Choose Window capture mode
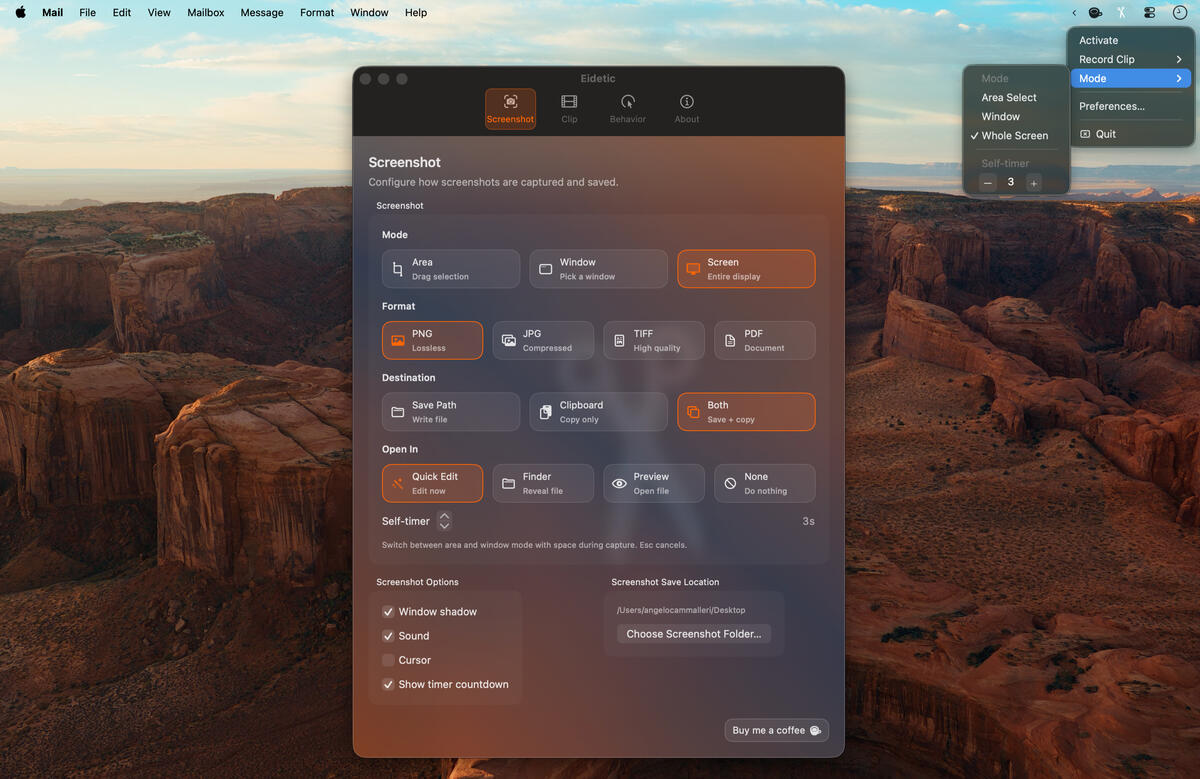Viewport: 1200px width, 779px height. pos(598,268)
